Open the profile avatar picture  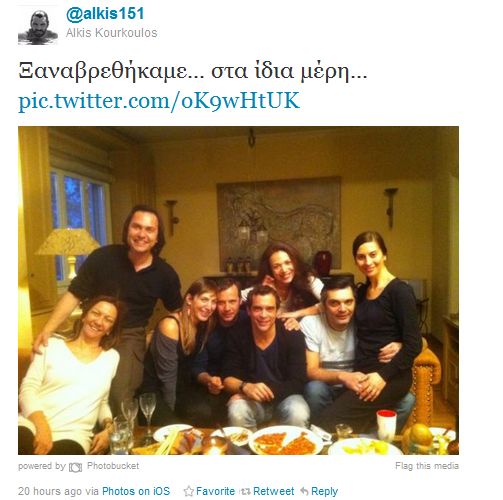38,25
